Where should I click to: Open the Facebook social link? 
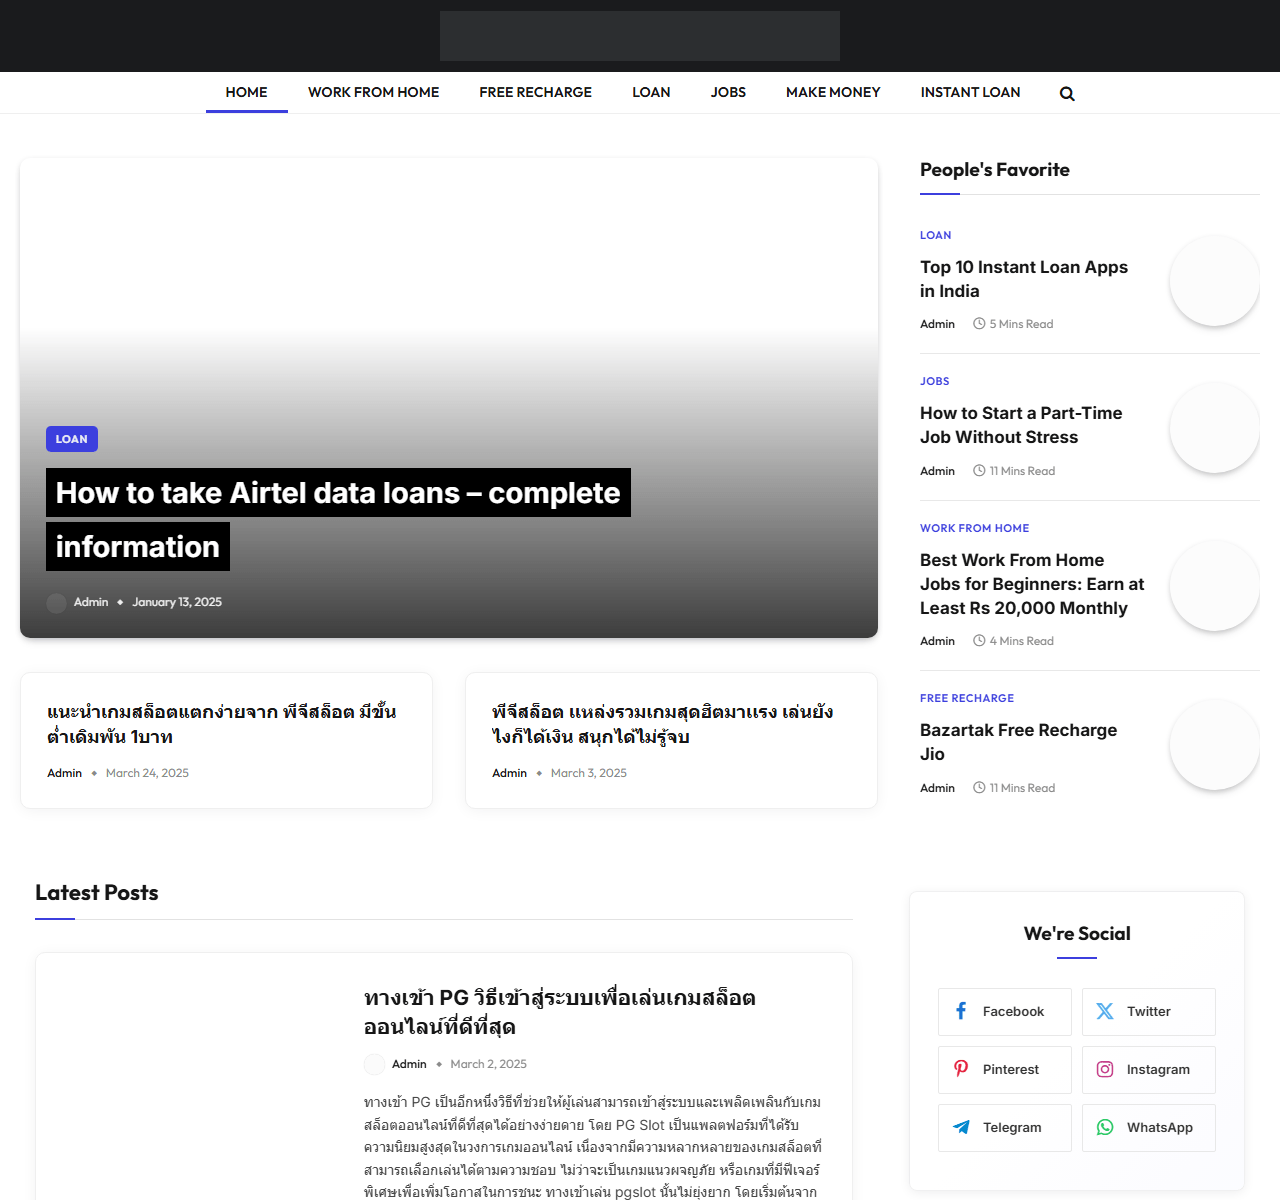(x=1004, y=1012)
